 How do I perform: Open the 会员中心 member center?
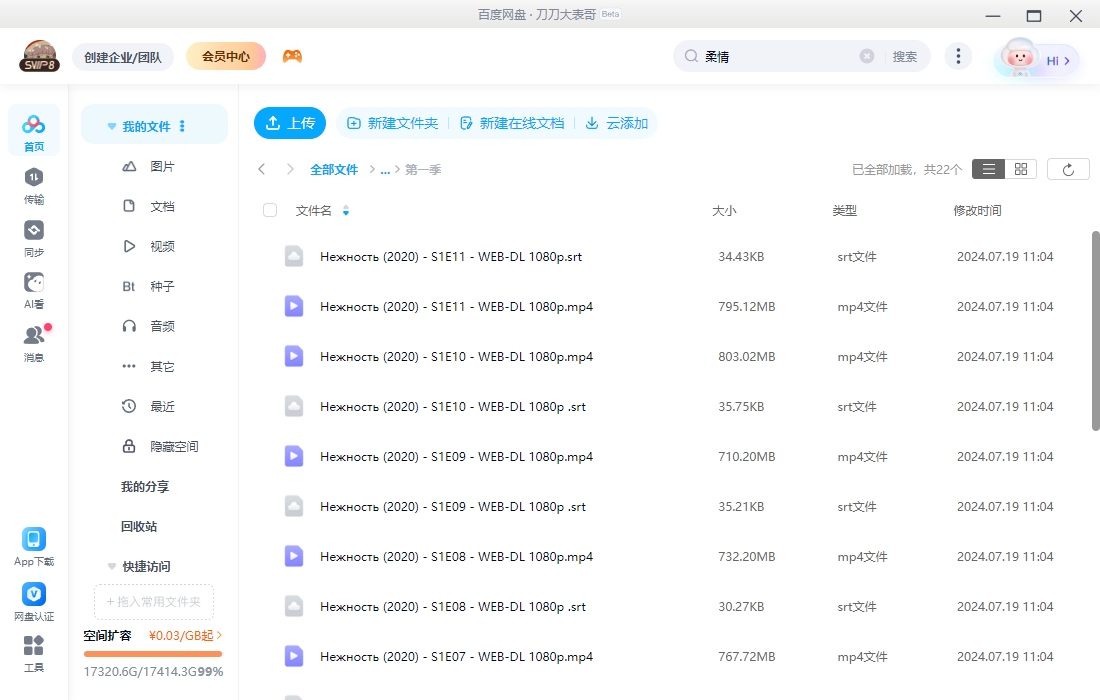[x=225, y=56]
